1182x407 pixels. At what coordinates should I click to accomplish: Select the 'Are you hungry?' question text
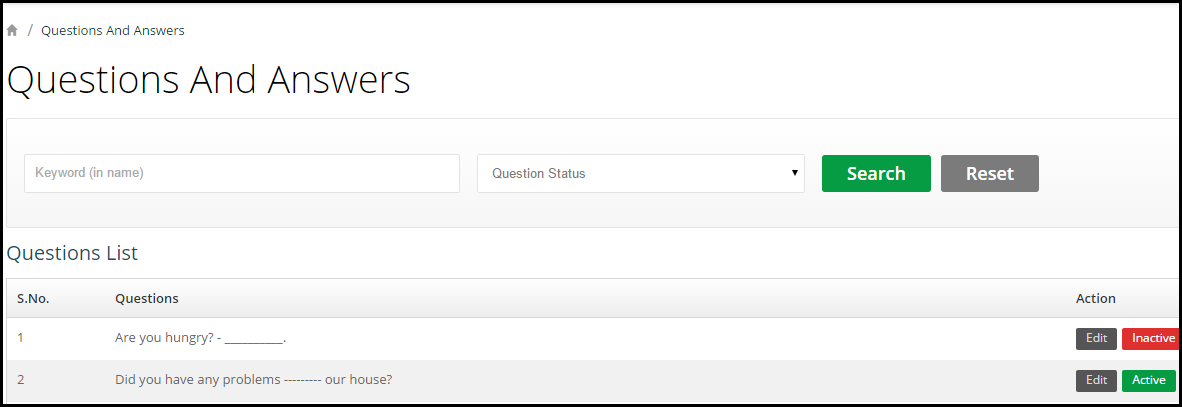click(x=201, y=338)
